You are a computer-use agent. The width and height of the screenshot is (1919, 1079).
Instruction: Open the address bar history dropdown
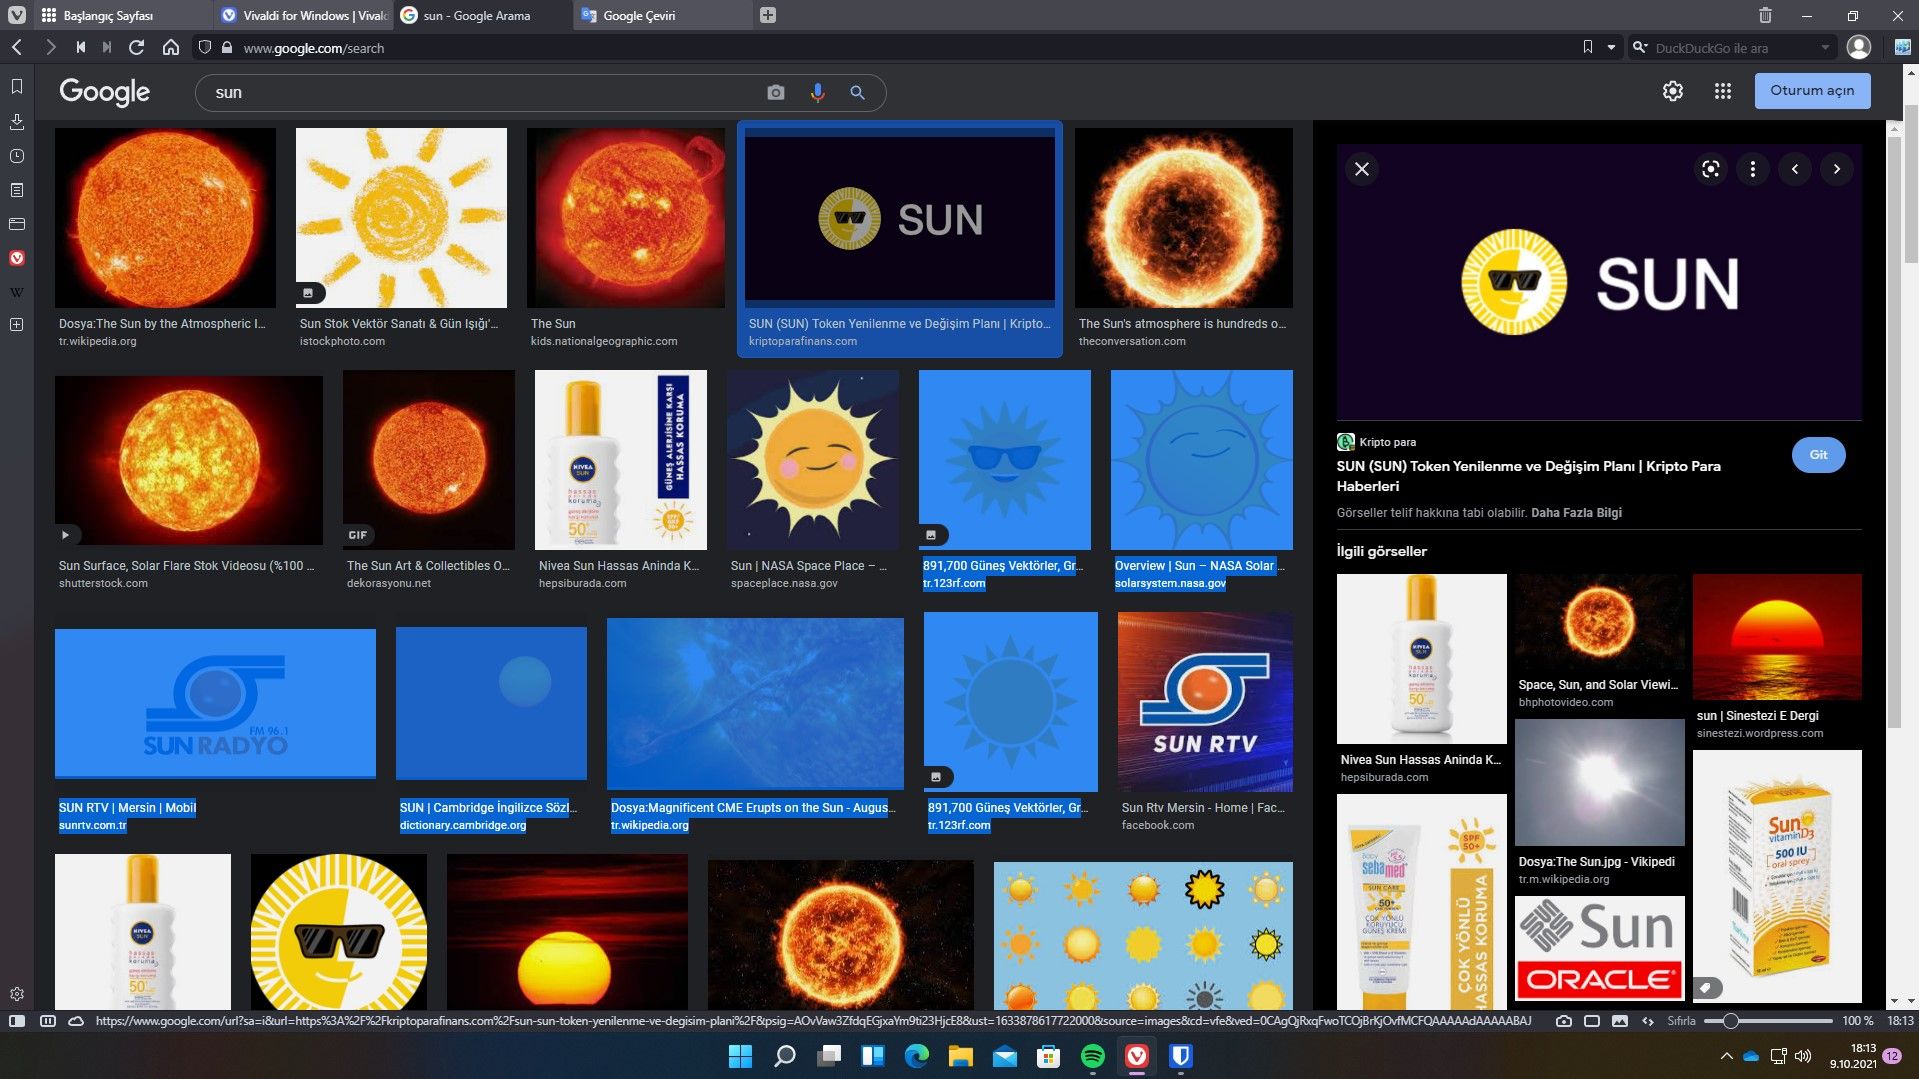point(1611,47)
